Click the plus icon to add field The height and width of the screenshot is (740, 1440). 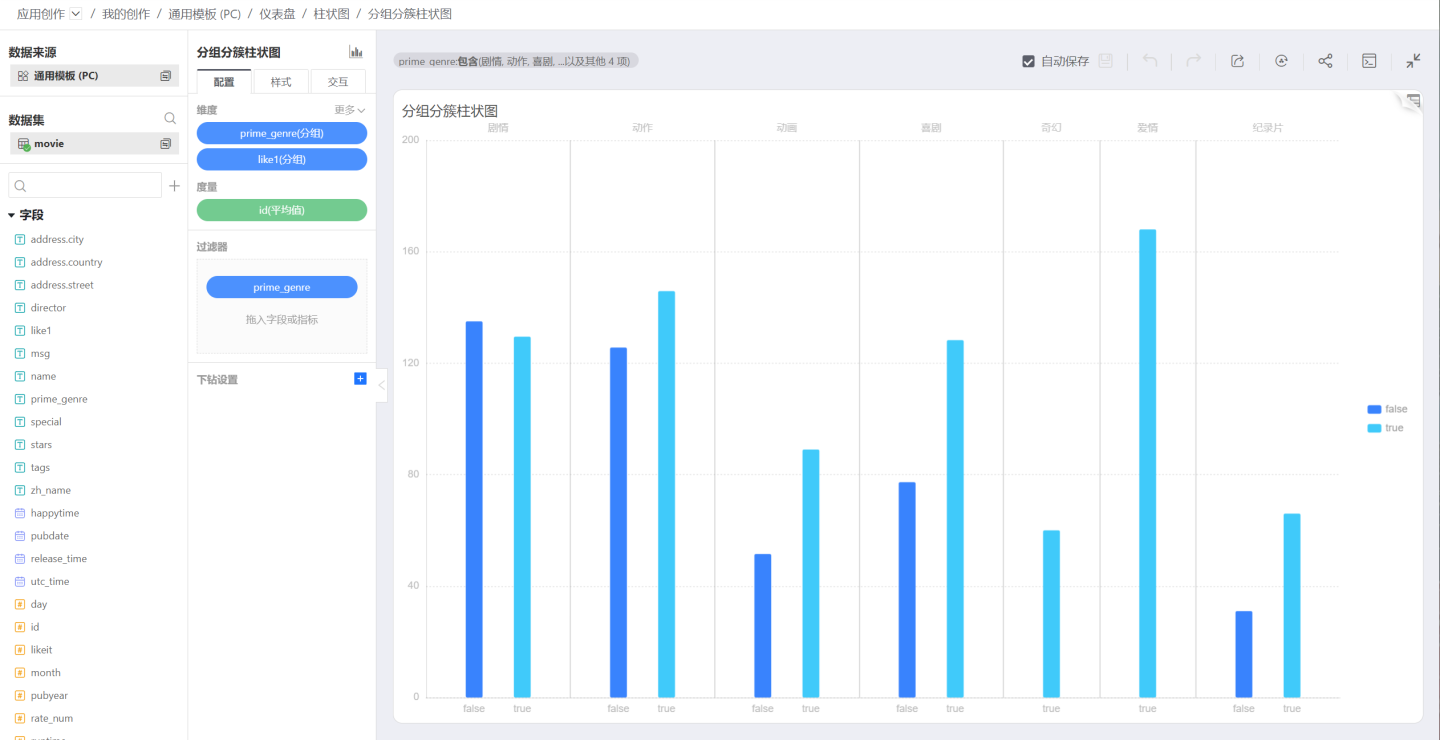point(174,186)
